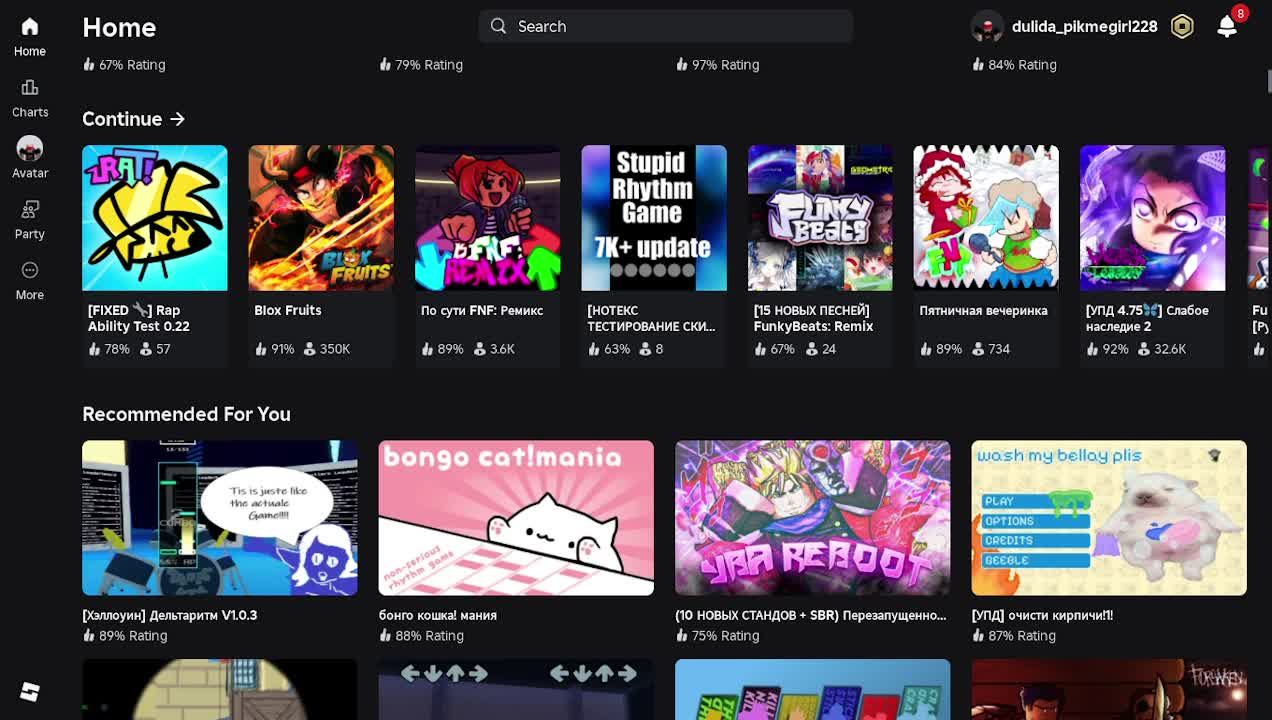Open wash my bellay plis thumbnail
This screenshot has height=720, width=1272.
pos(1109,518)
